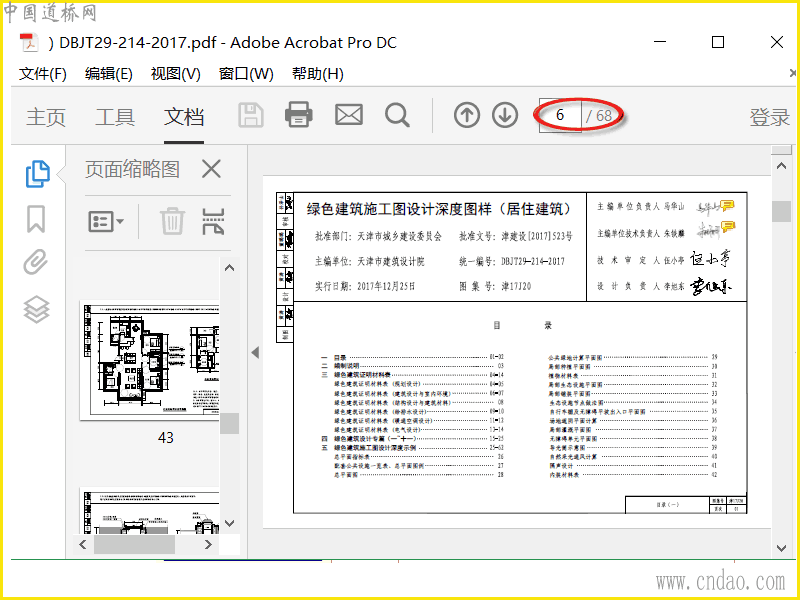
Task: Open the 文件(F) menu
Action: pyautogui.click(x=43, y=74)
